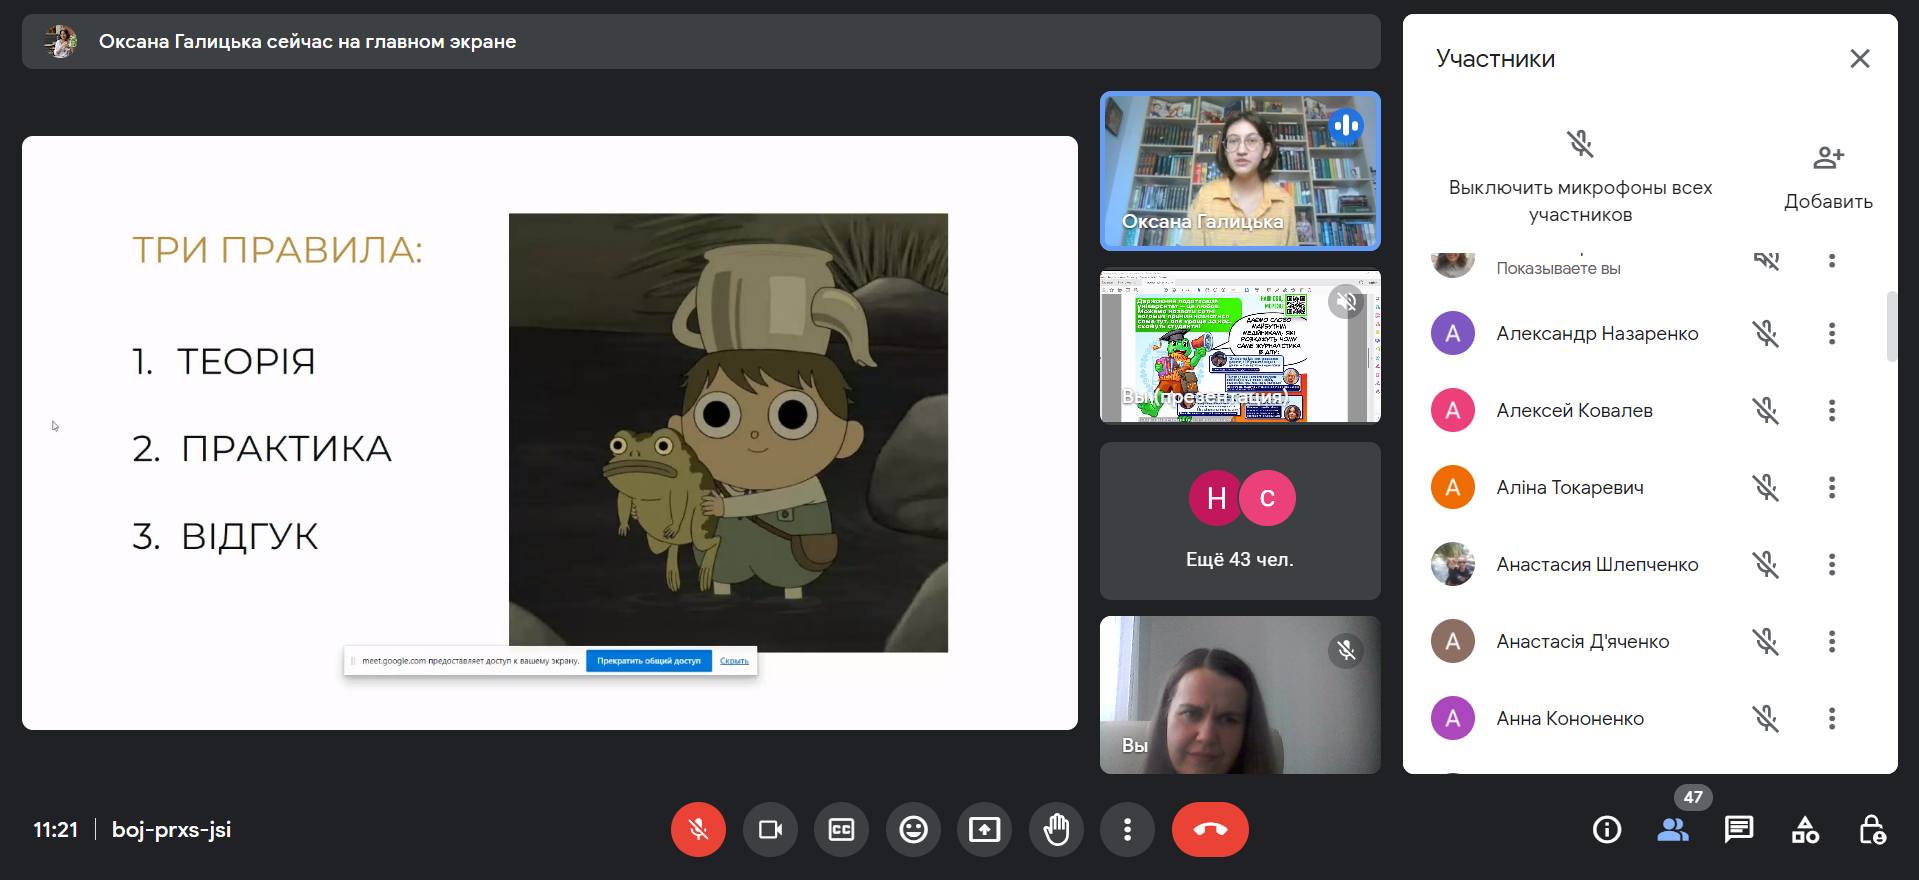Screen dimensions: 1919x880
Task: Select participant name Алексей Ковалев
Action: click(1574, 410)
